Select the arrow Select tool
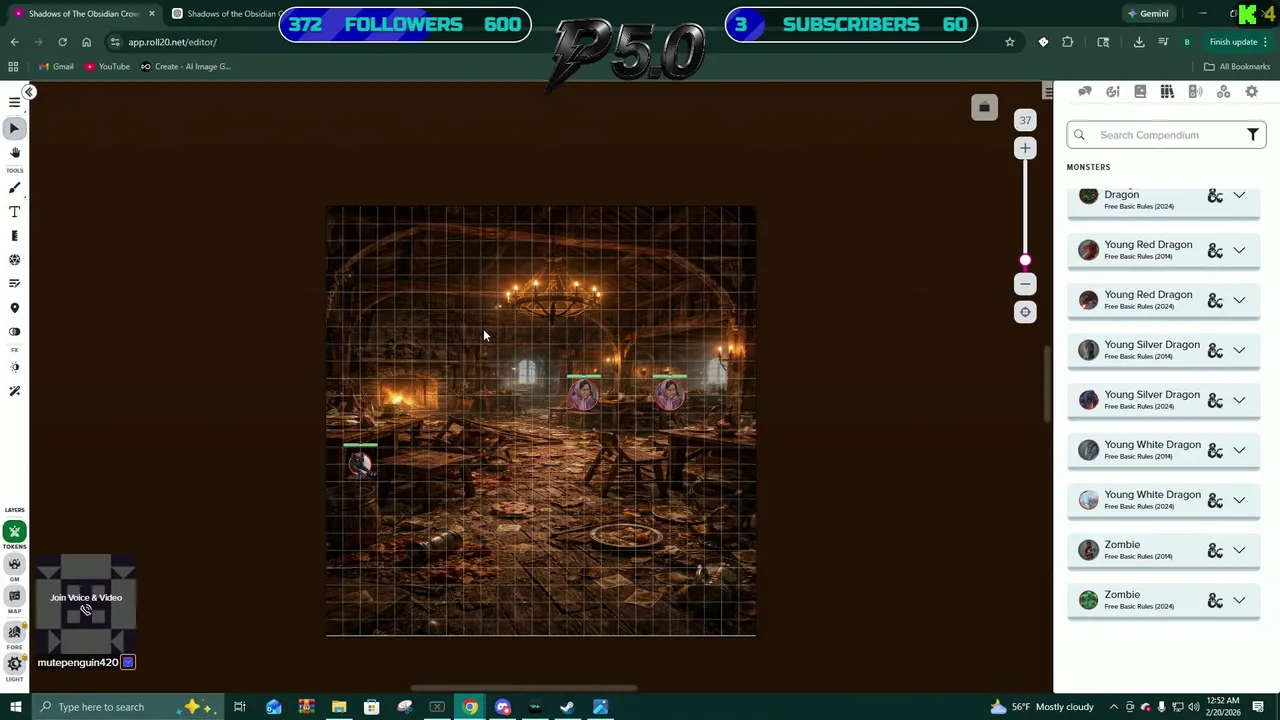 click(14, 128)
